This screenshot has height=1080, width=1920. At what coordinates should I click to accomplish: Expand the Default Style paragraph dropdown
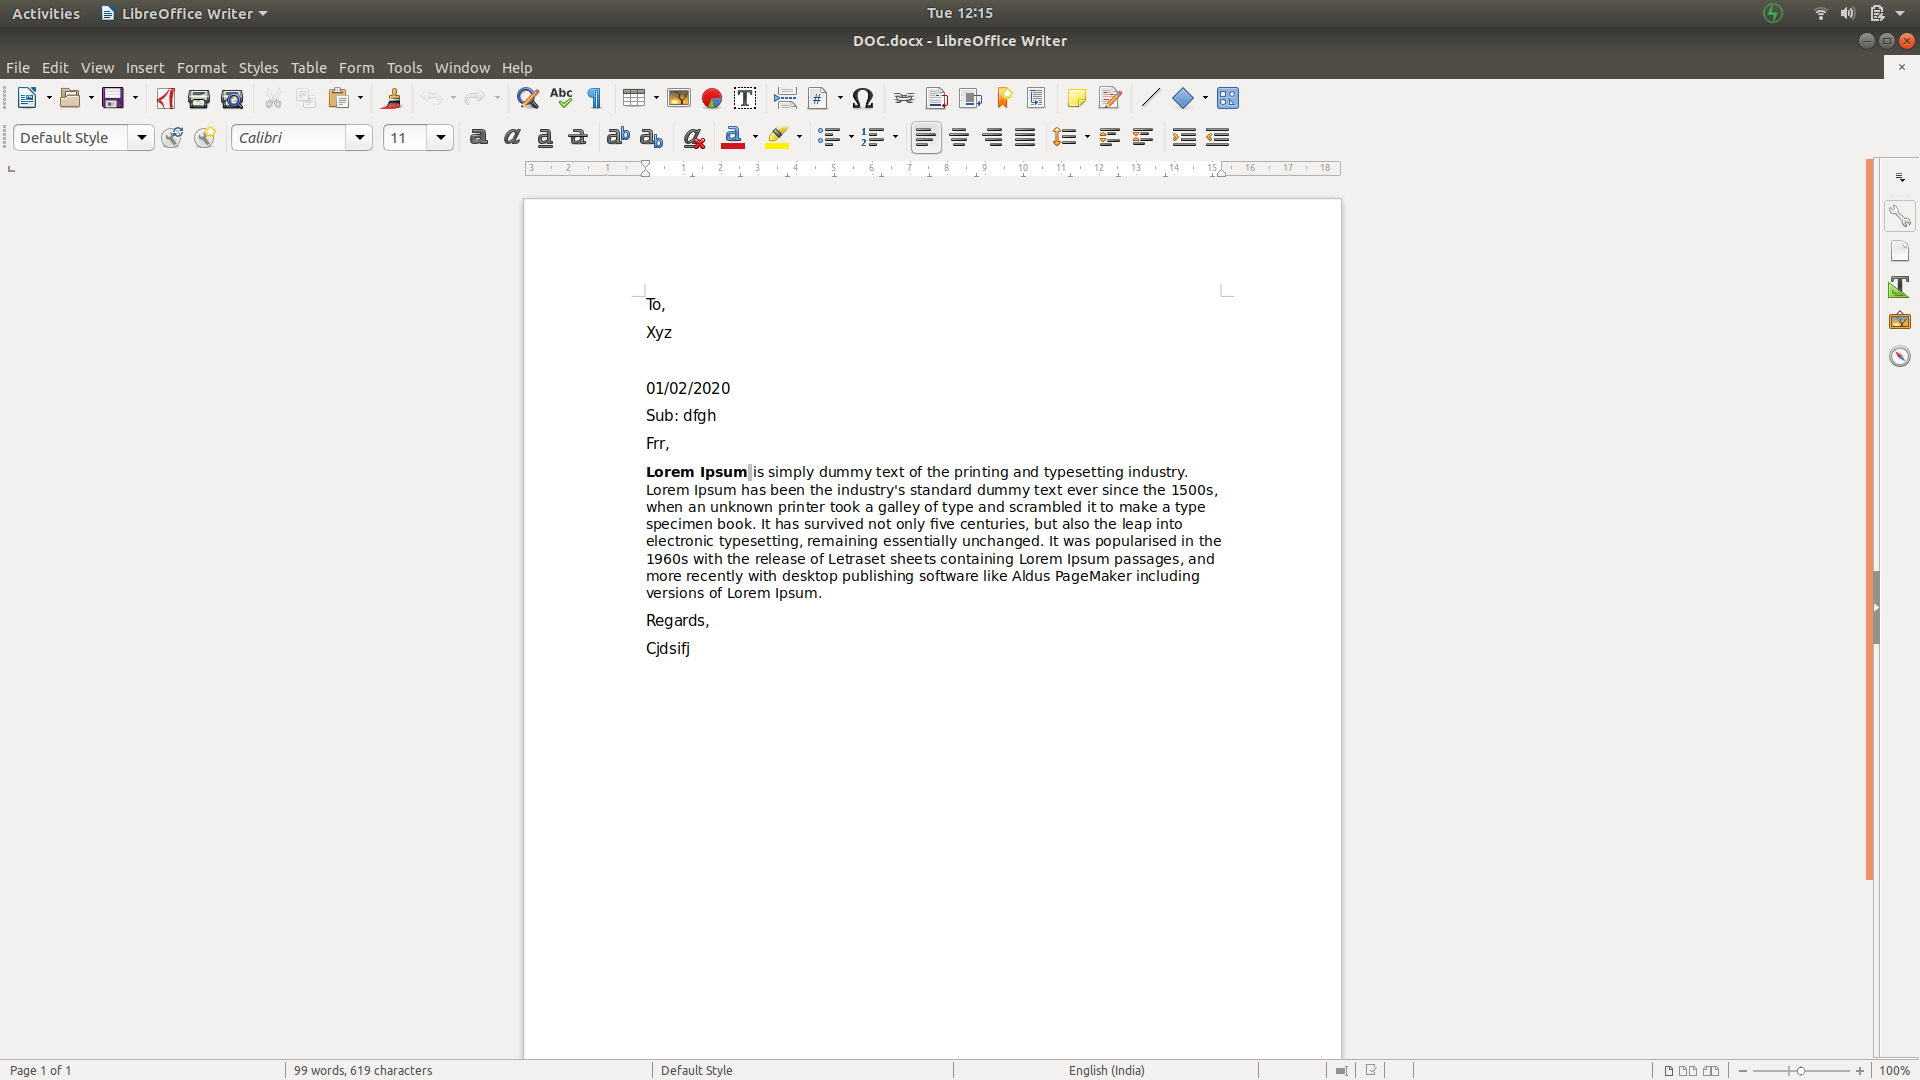tap(142, 137)
